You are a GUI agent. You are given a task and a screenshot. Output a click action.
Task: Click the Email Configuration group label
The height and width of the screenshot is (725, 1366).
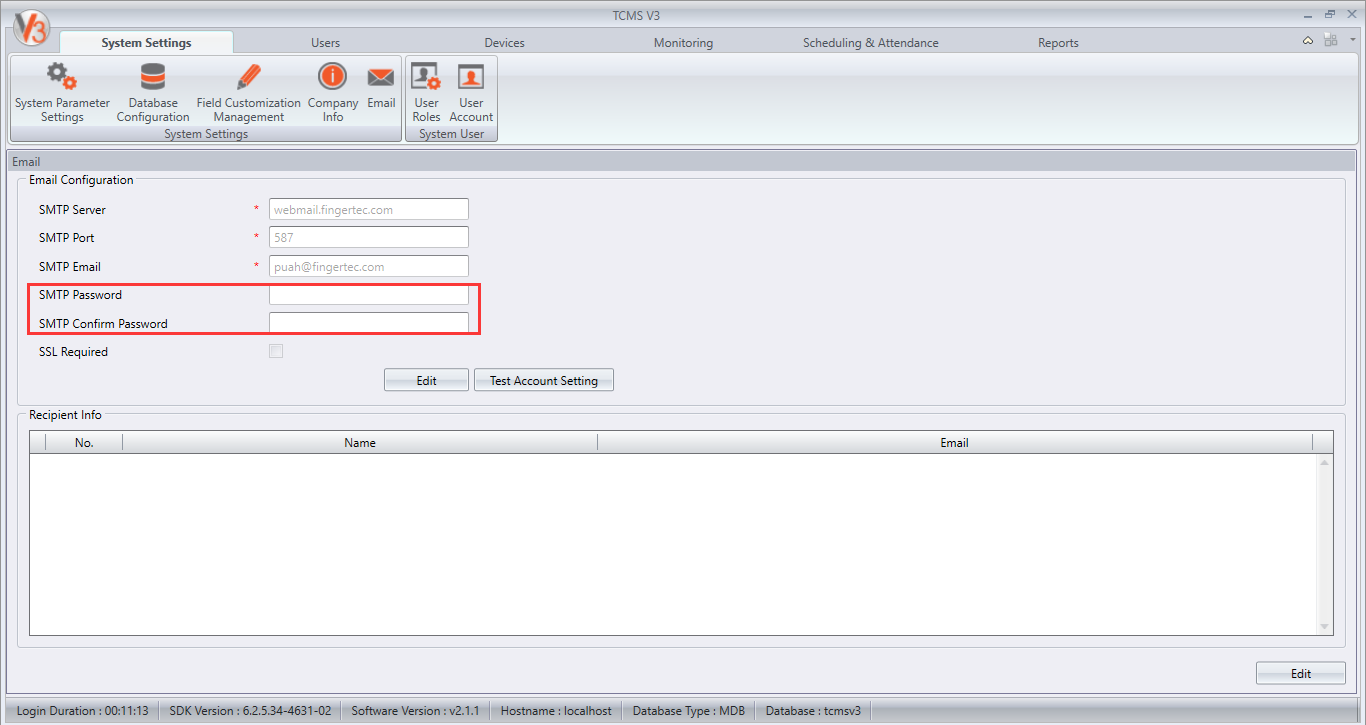click(81, 180)
